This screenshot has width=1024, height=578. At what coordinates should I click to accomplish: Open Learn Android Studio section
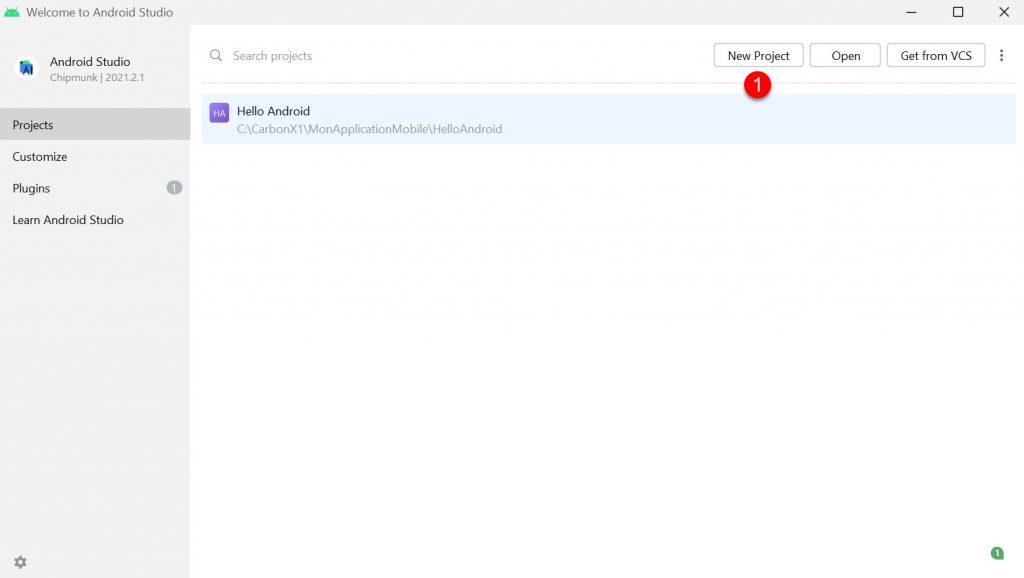[95, 219]
